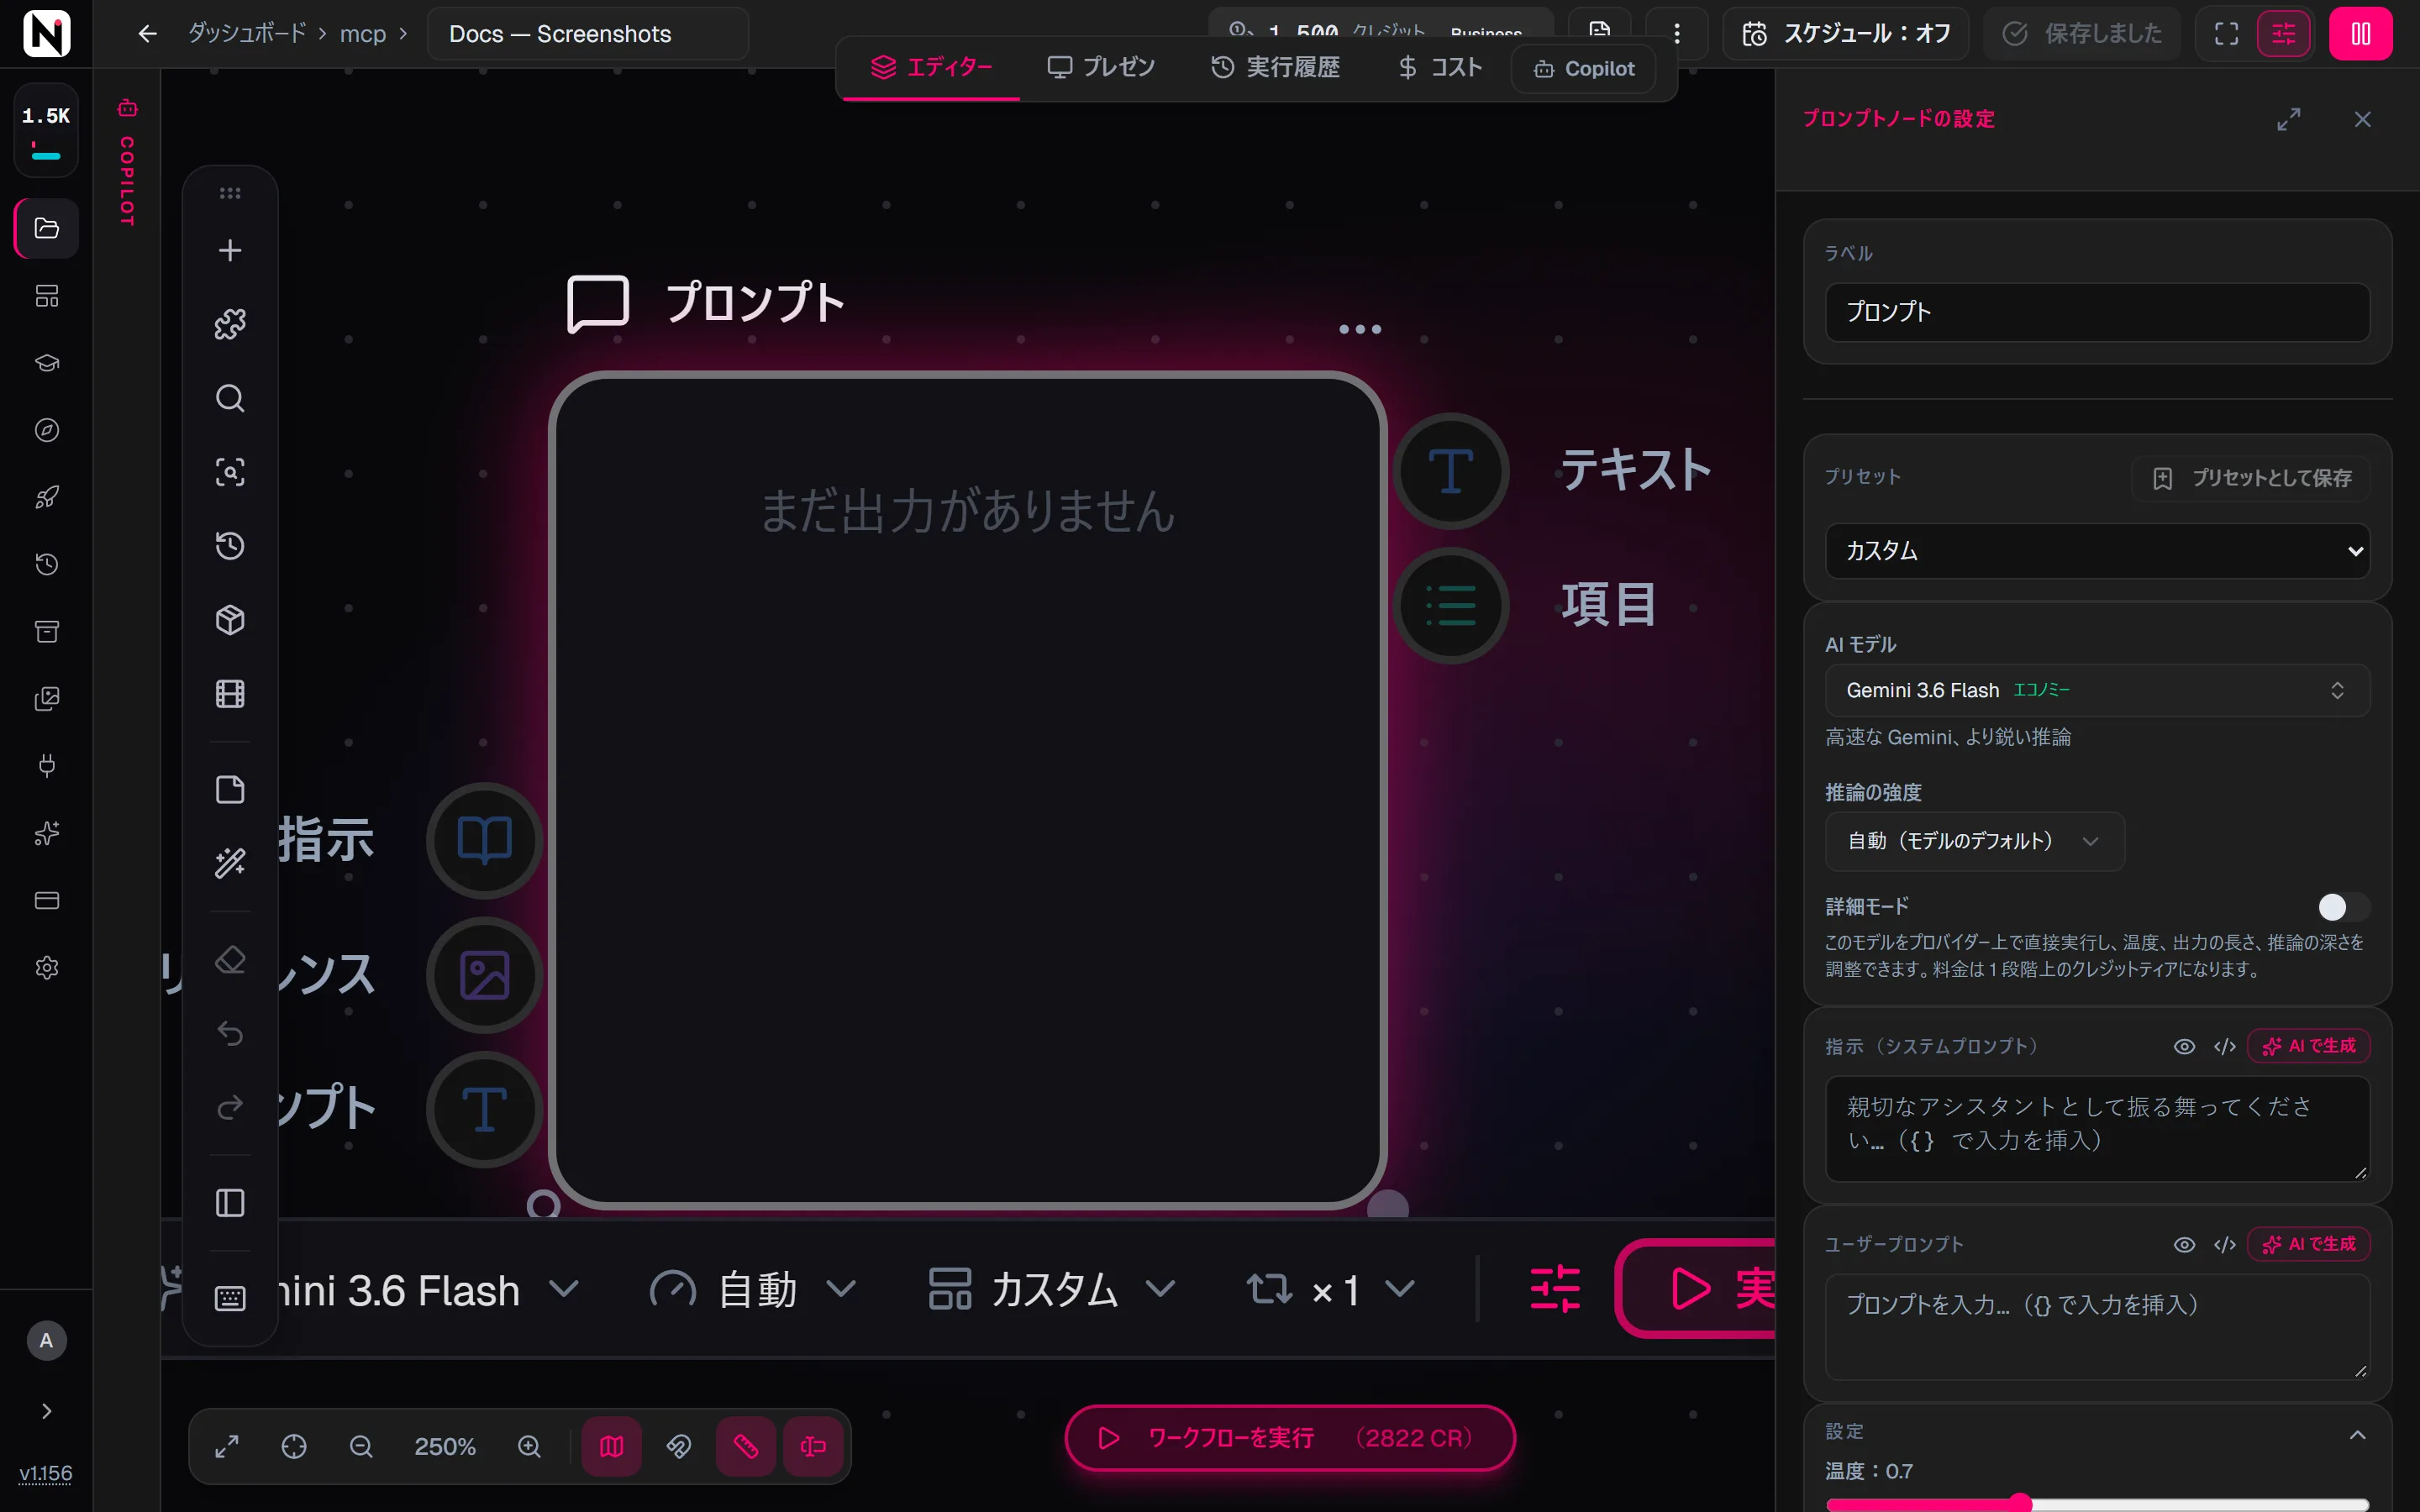Open the コスト tab
2420x1512 pixels.
1439,67
